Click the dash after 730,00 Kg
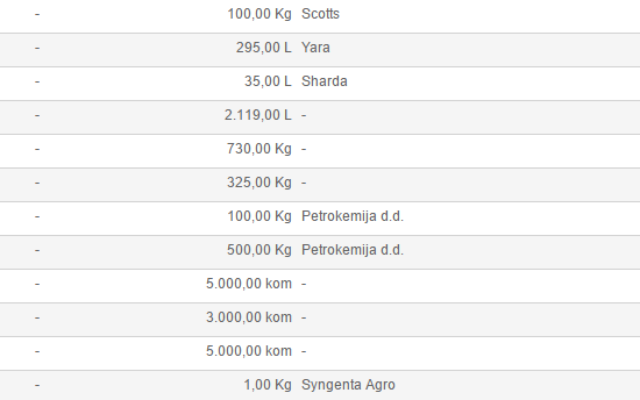This screenshot has width=640, height=400. [x=304, y=149]
